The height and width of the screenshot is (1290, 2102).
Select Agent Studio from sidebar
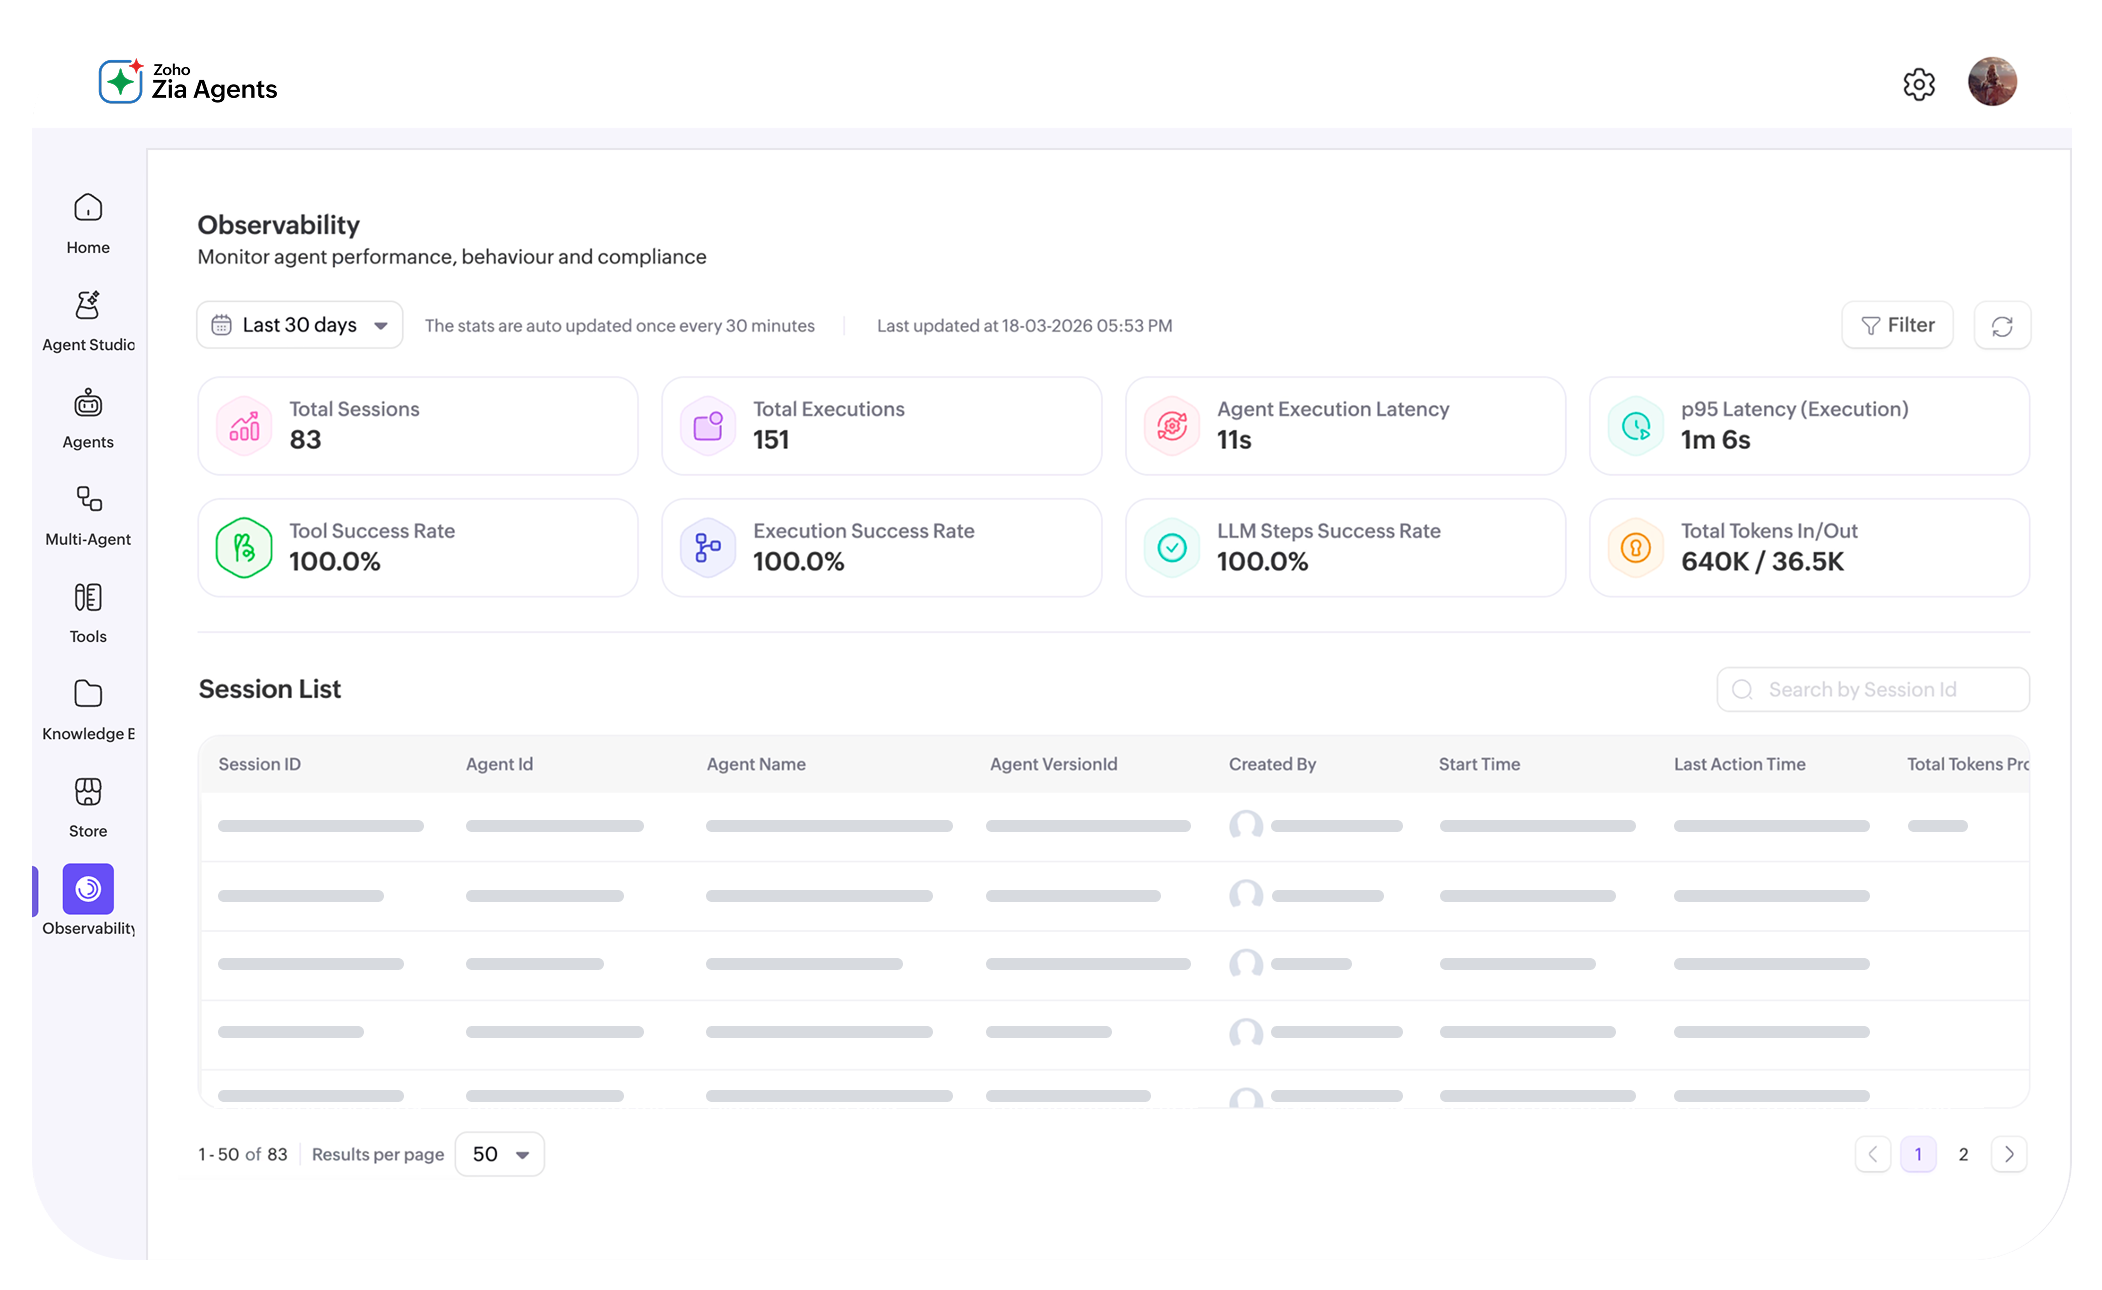pos(87,320)
